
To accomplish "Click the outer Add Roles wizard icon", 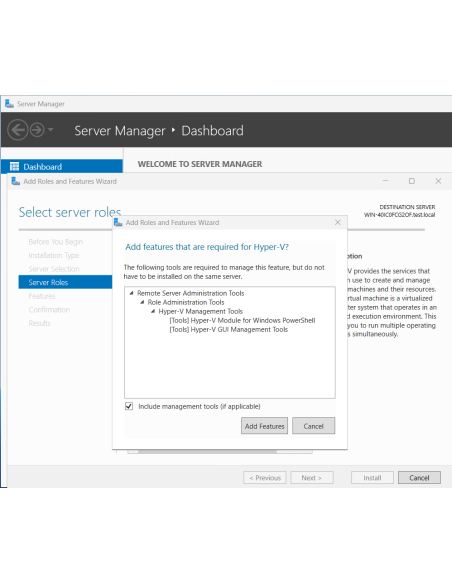I will point(16,181).
